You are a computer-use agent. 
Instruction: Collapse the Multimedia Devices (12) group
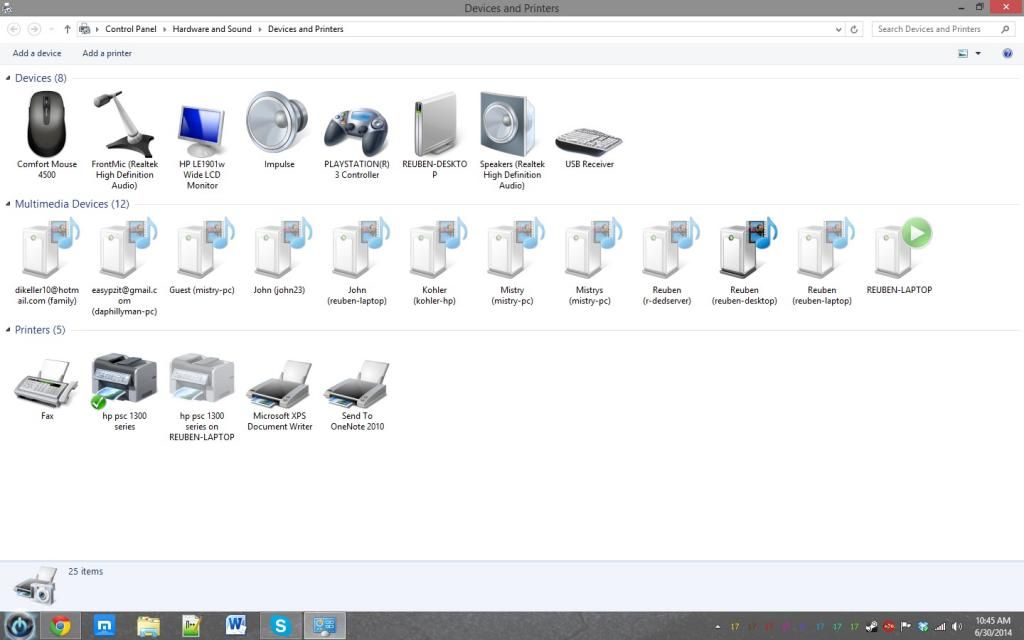point(8,204)
